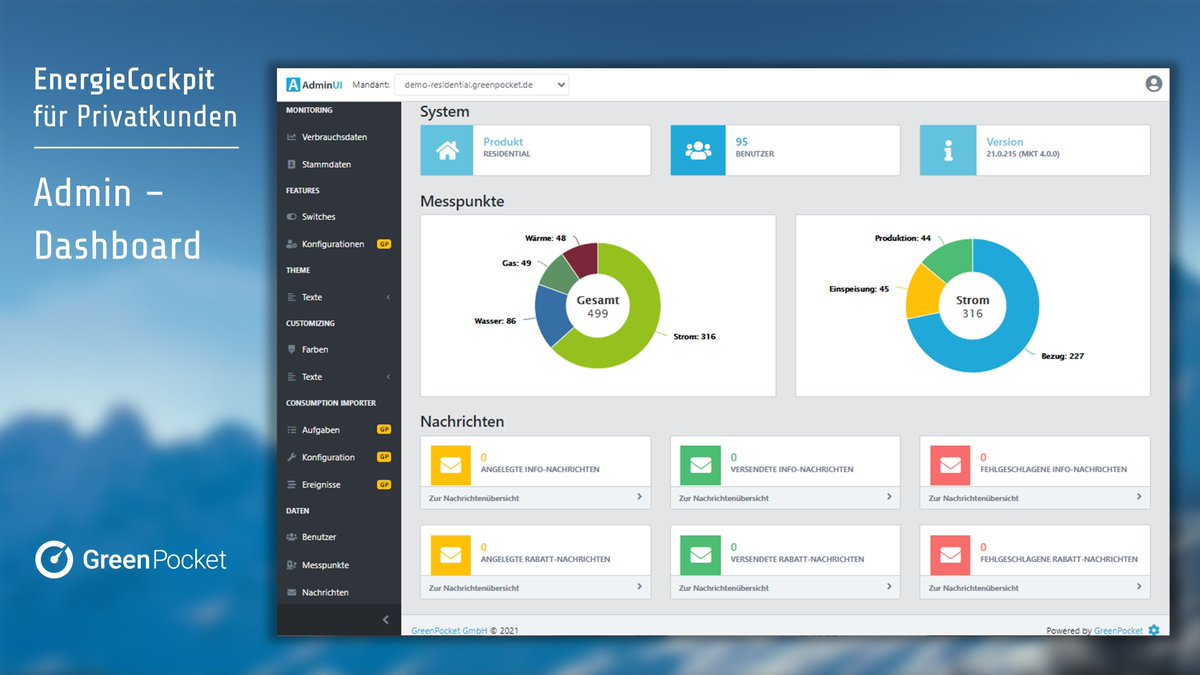Viewport: 1200px width, 675px height.
Task: Click the info icon on Version card
Action: [x=947, y=150]
